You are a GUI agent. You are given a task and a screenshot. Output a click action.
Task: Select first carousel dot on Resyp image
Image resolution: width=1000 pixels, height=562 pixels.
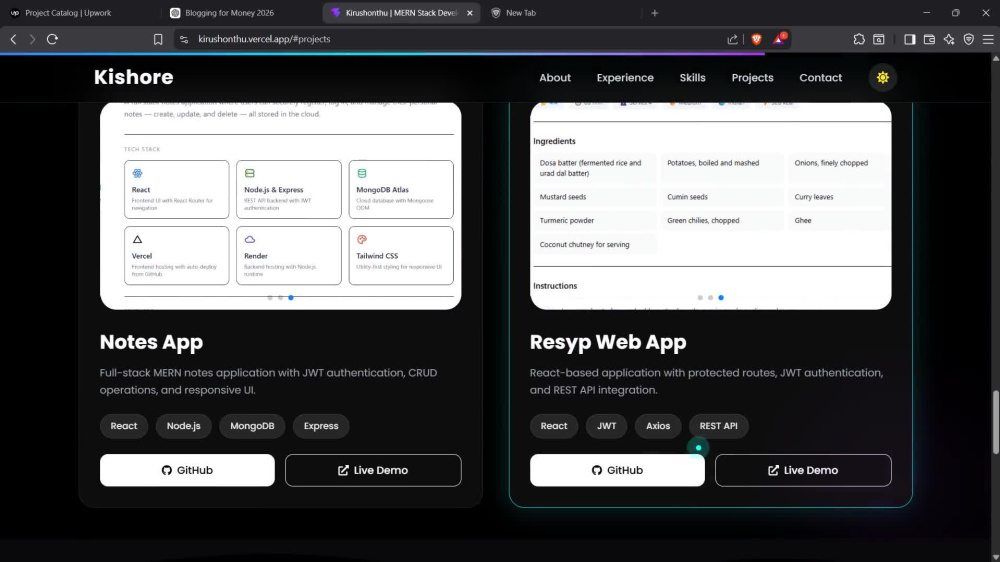pyautogui.click(x=700, y=298)
